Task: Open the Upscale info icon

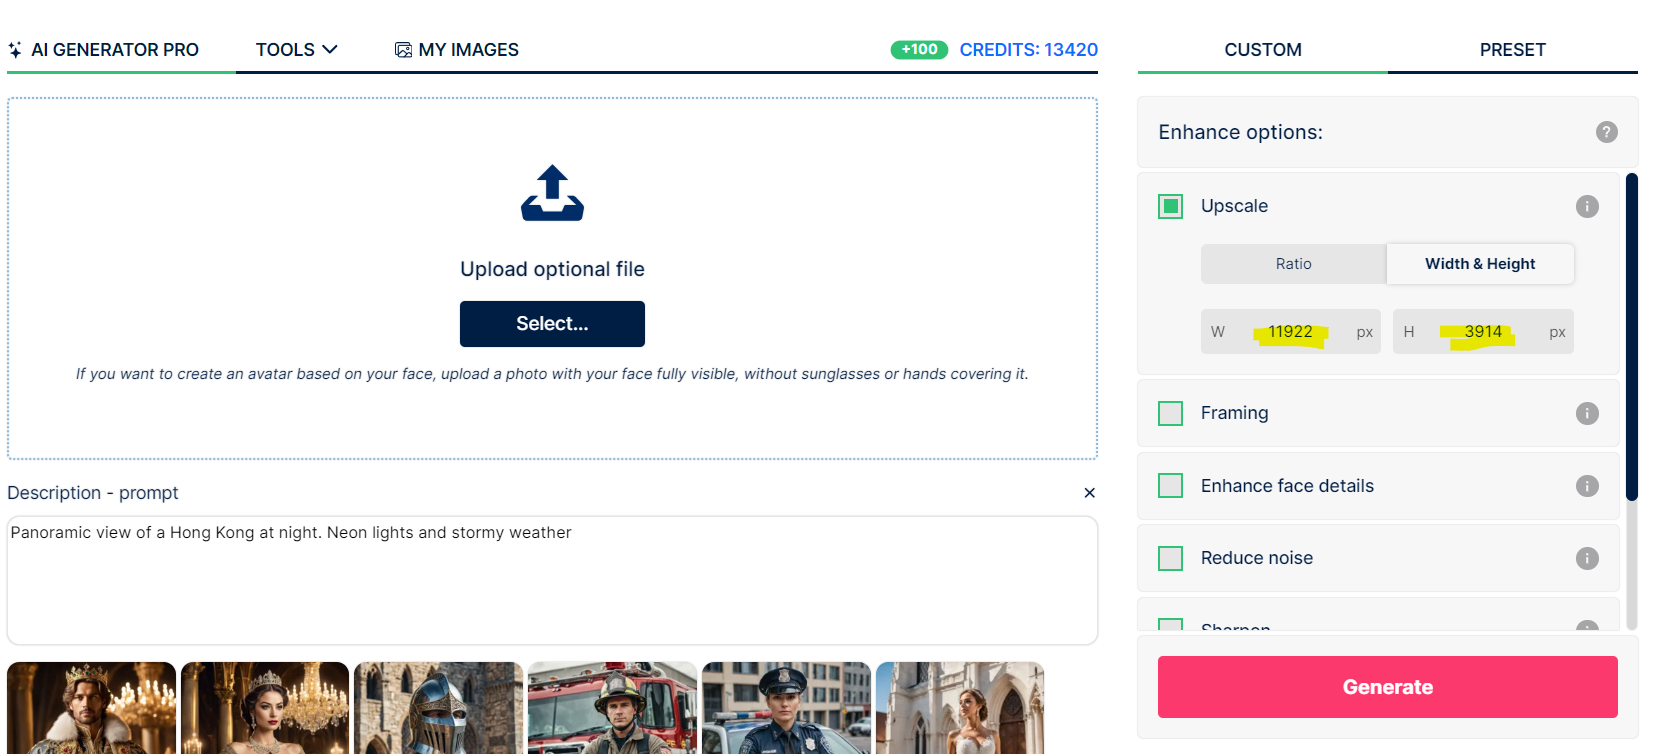Action: 1587,206
